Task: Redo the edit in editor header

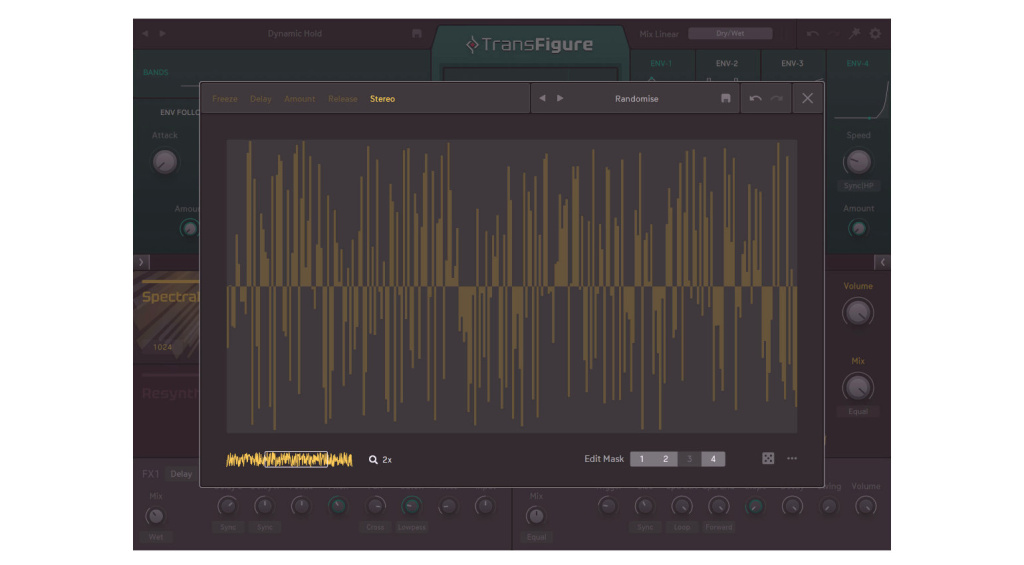Action: click(x=776, y=99)
